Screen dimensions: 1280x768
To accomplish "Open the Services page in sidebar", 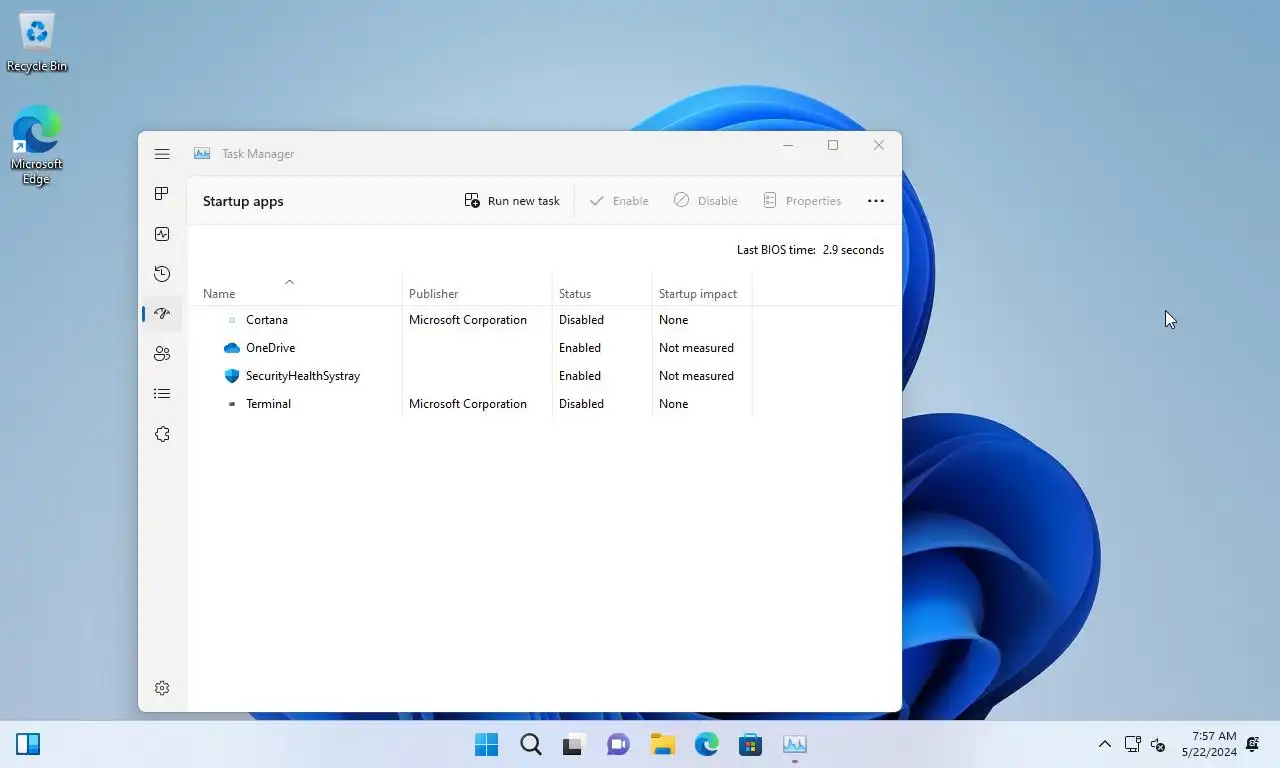I will 162,434.
